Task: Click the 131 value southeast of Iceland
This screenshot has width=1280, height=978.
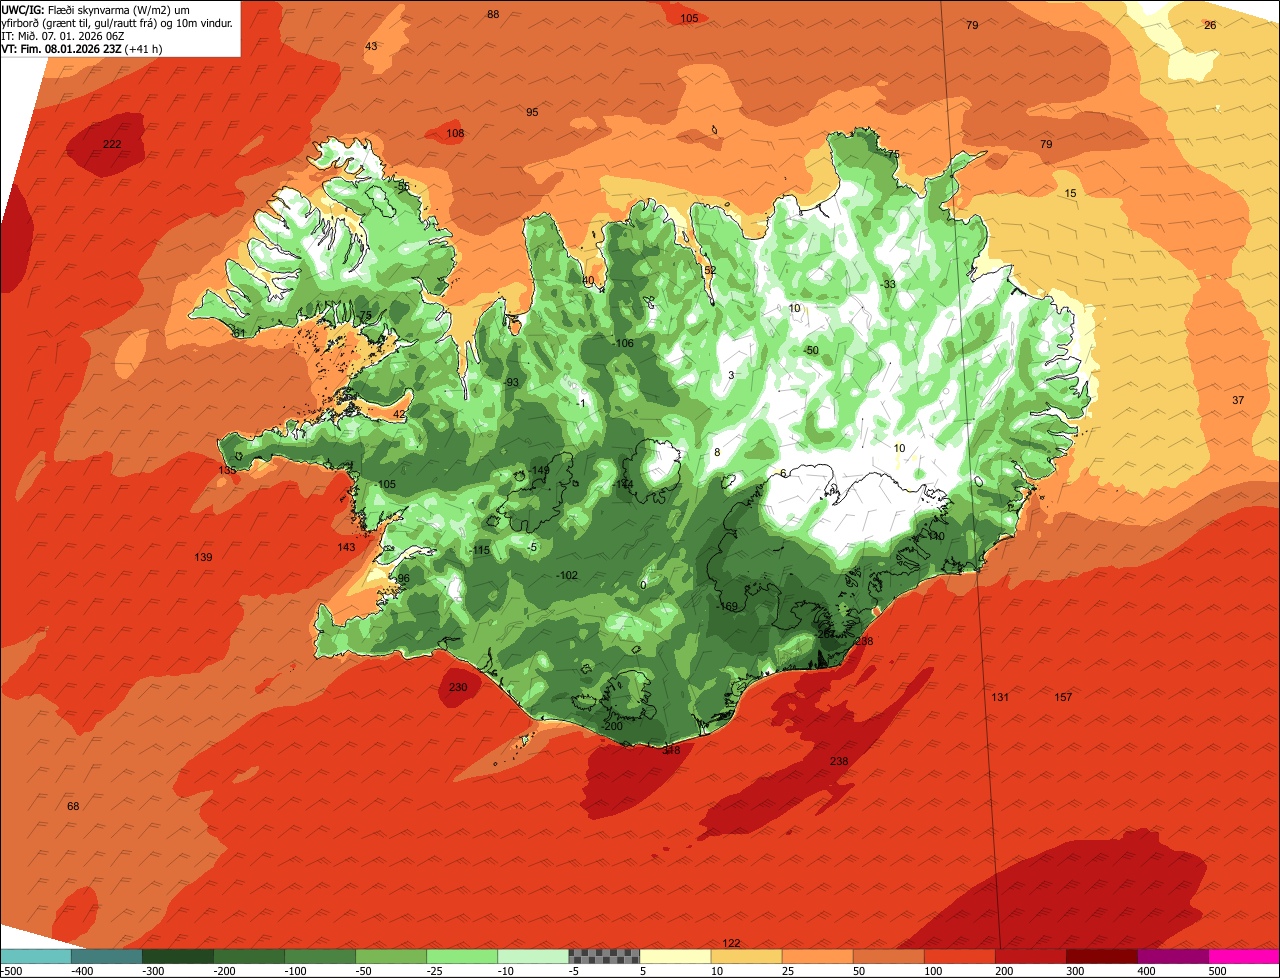Action: pos(1000,697)
